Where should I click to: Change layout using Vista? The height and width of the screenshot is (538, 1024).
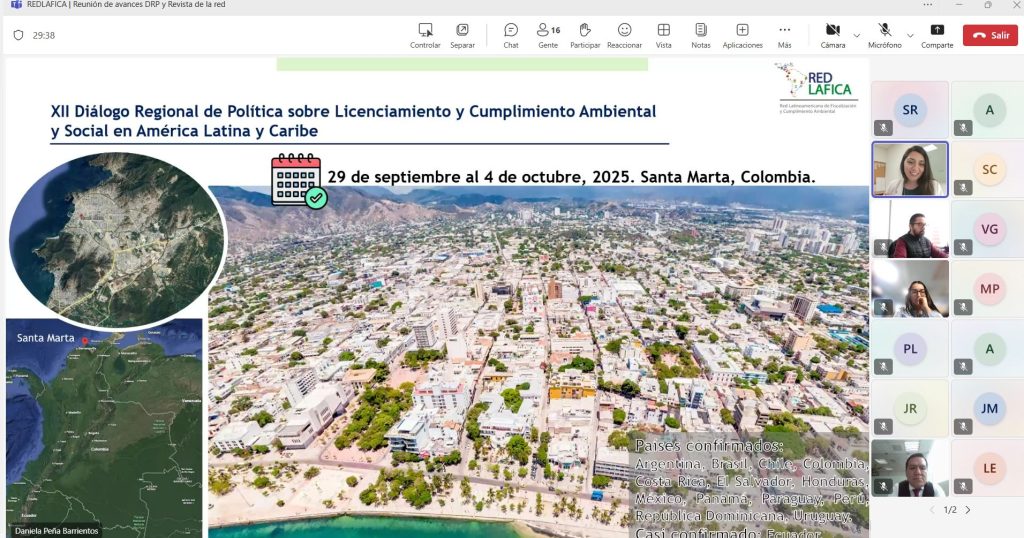[663, 35]
